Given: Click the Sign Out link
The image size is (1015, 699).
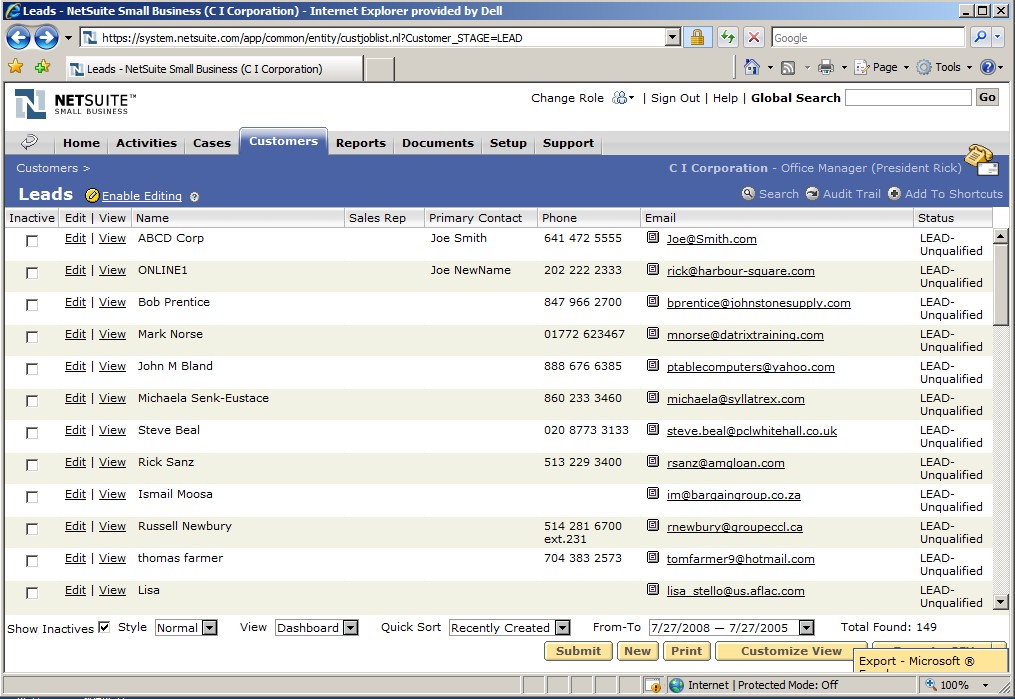Looking at the screenshot, I should click(x=675, y=98).
